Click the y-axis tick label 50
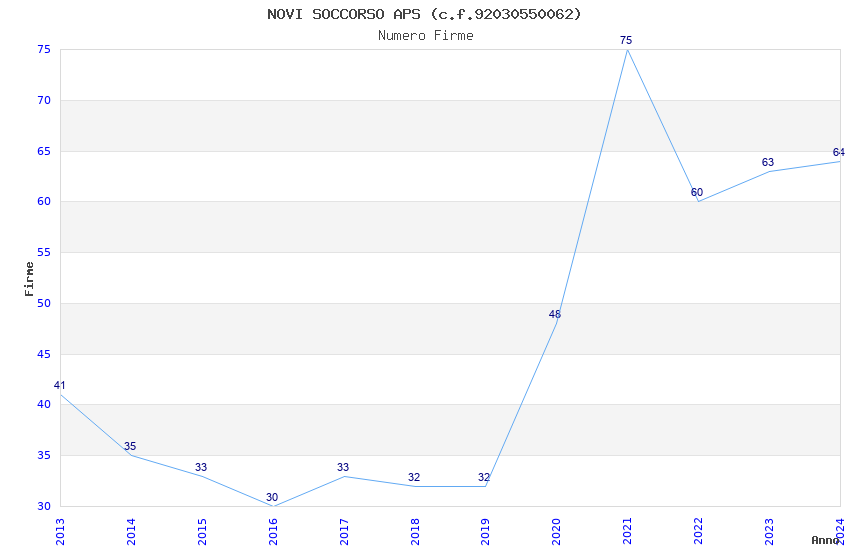This screenshot has height=550, width=850. click(44, 303)
